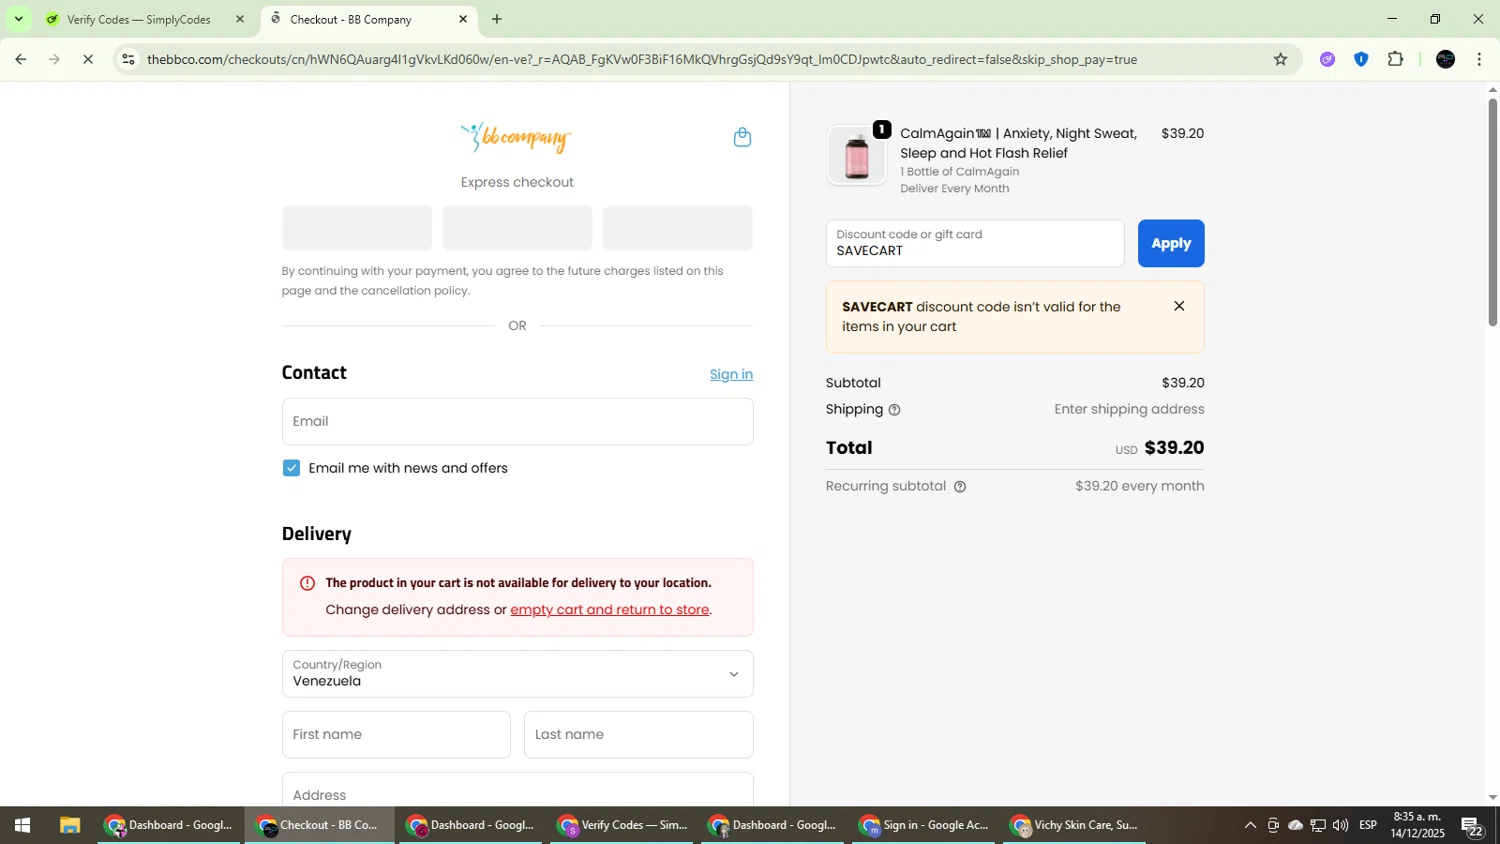Open the Chrome three-dot menu

[1479, 59]
